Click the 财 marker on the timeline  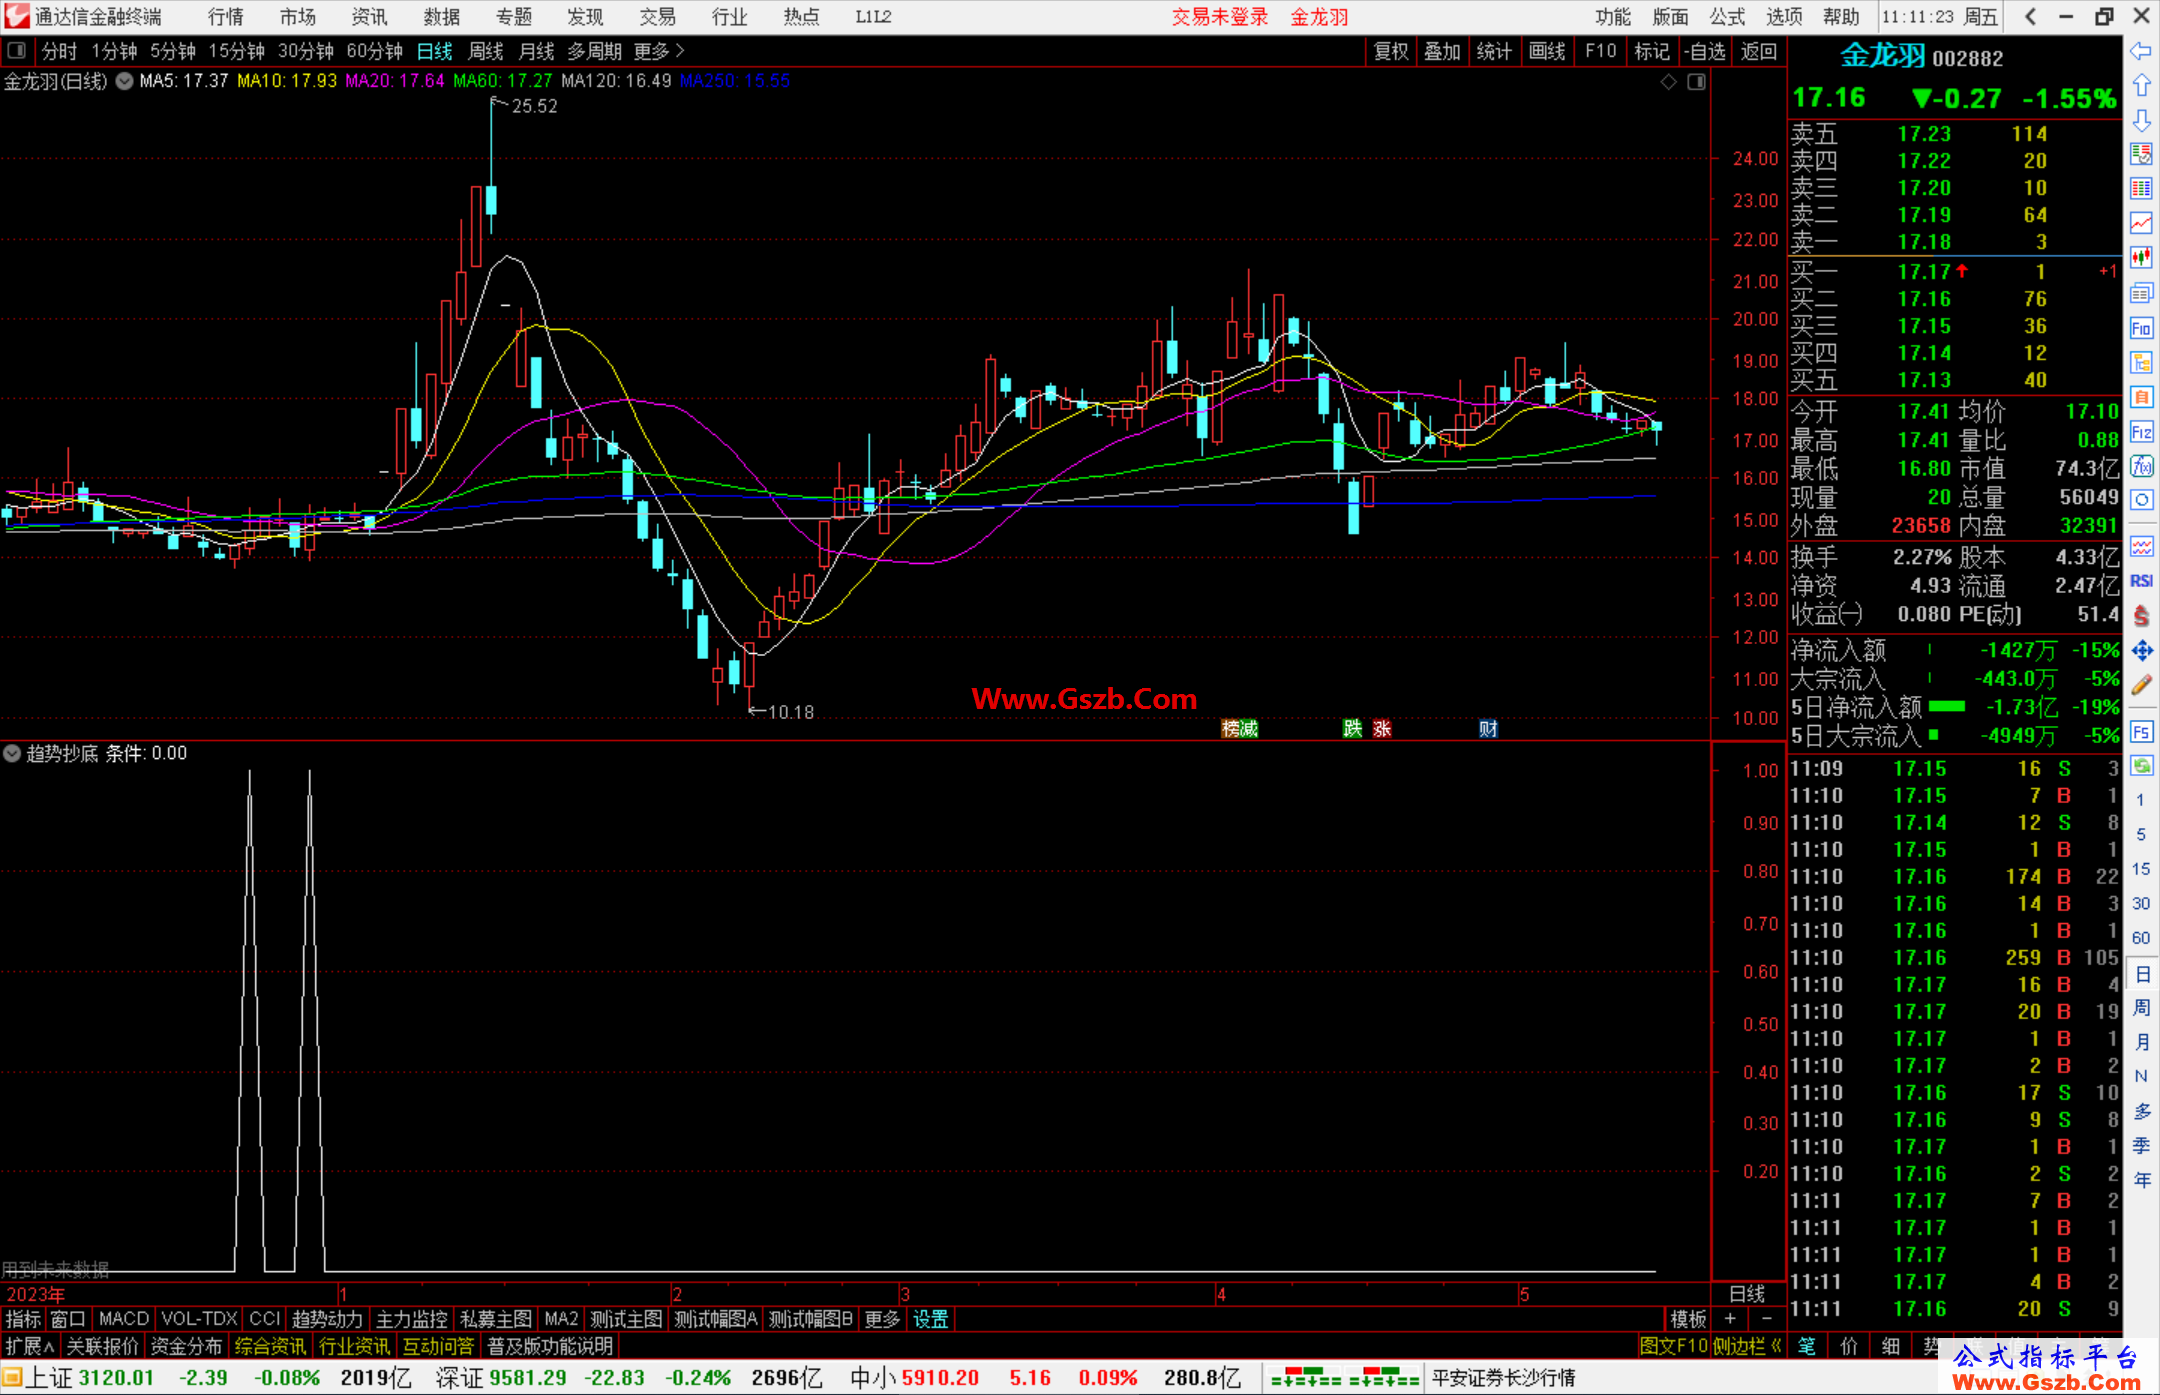point(1489,729)
